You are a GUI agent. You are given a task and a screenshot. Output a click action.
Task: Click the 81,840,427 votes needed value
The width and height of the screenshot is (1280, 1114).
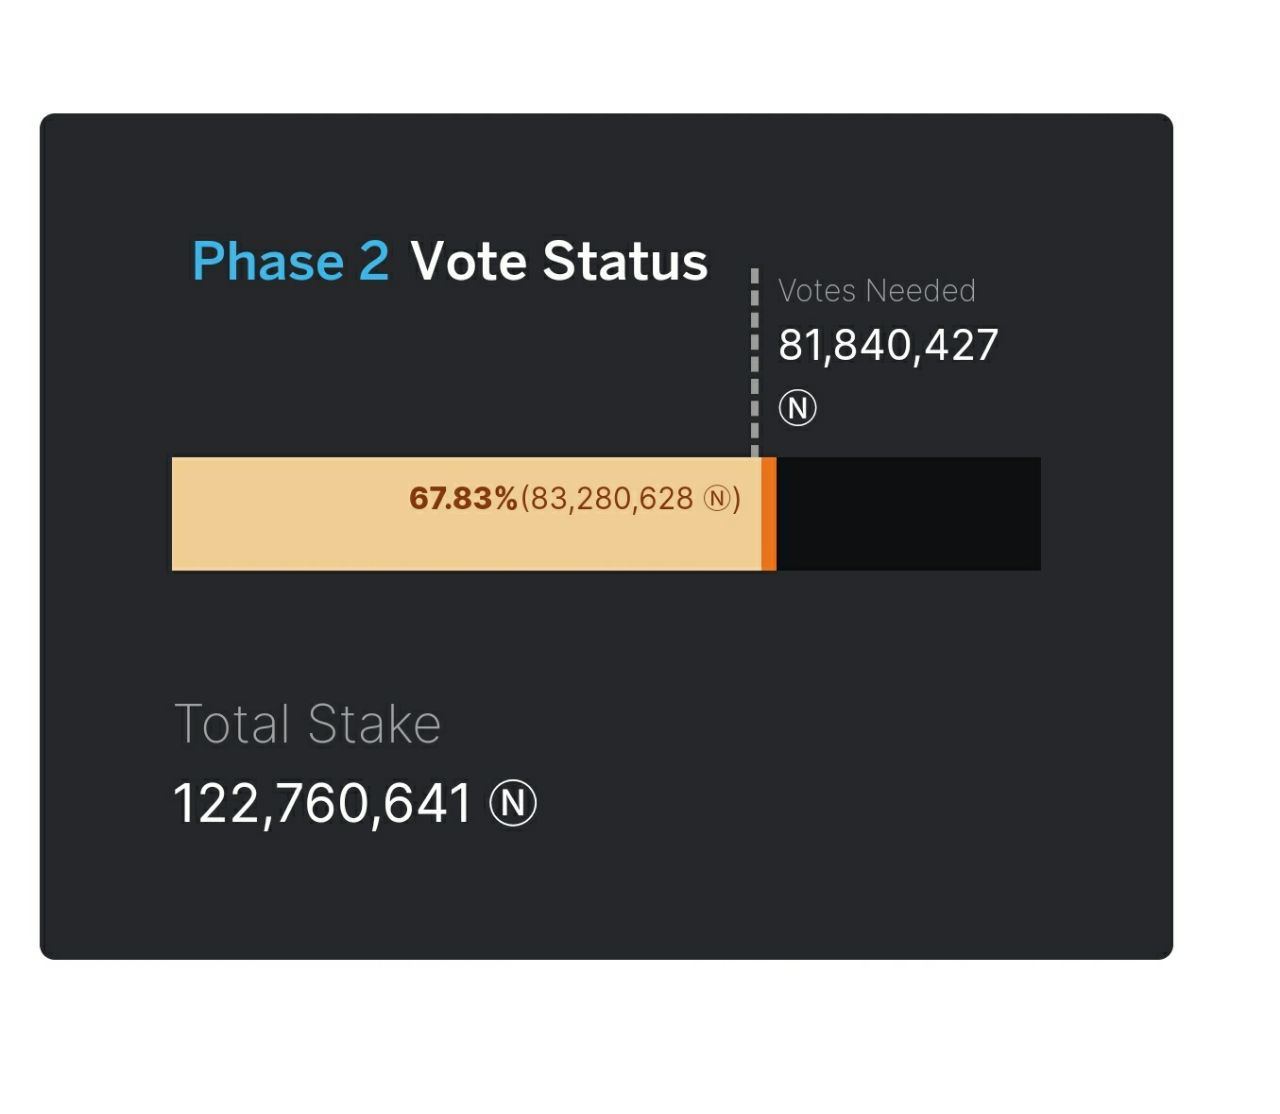click(x=889, y=346)
